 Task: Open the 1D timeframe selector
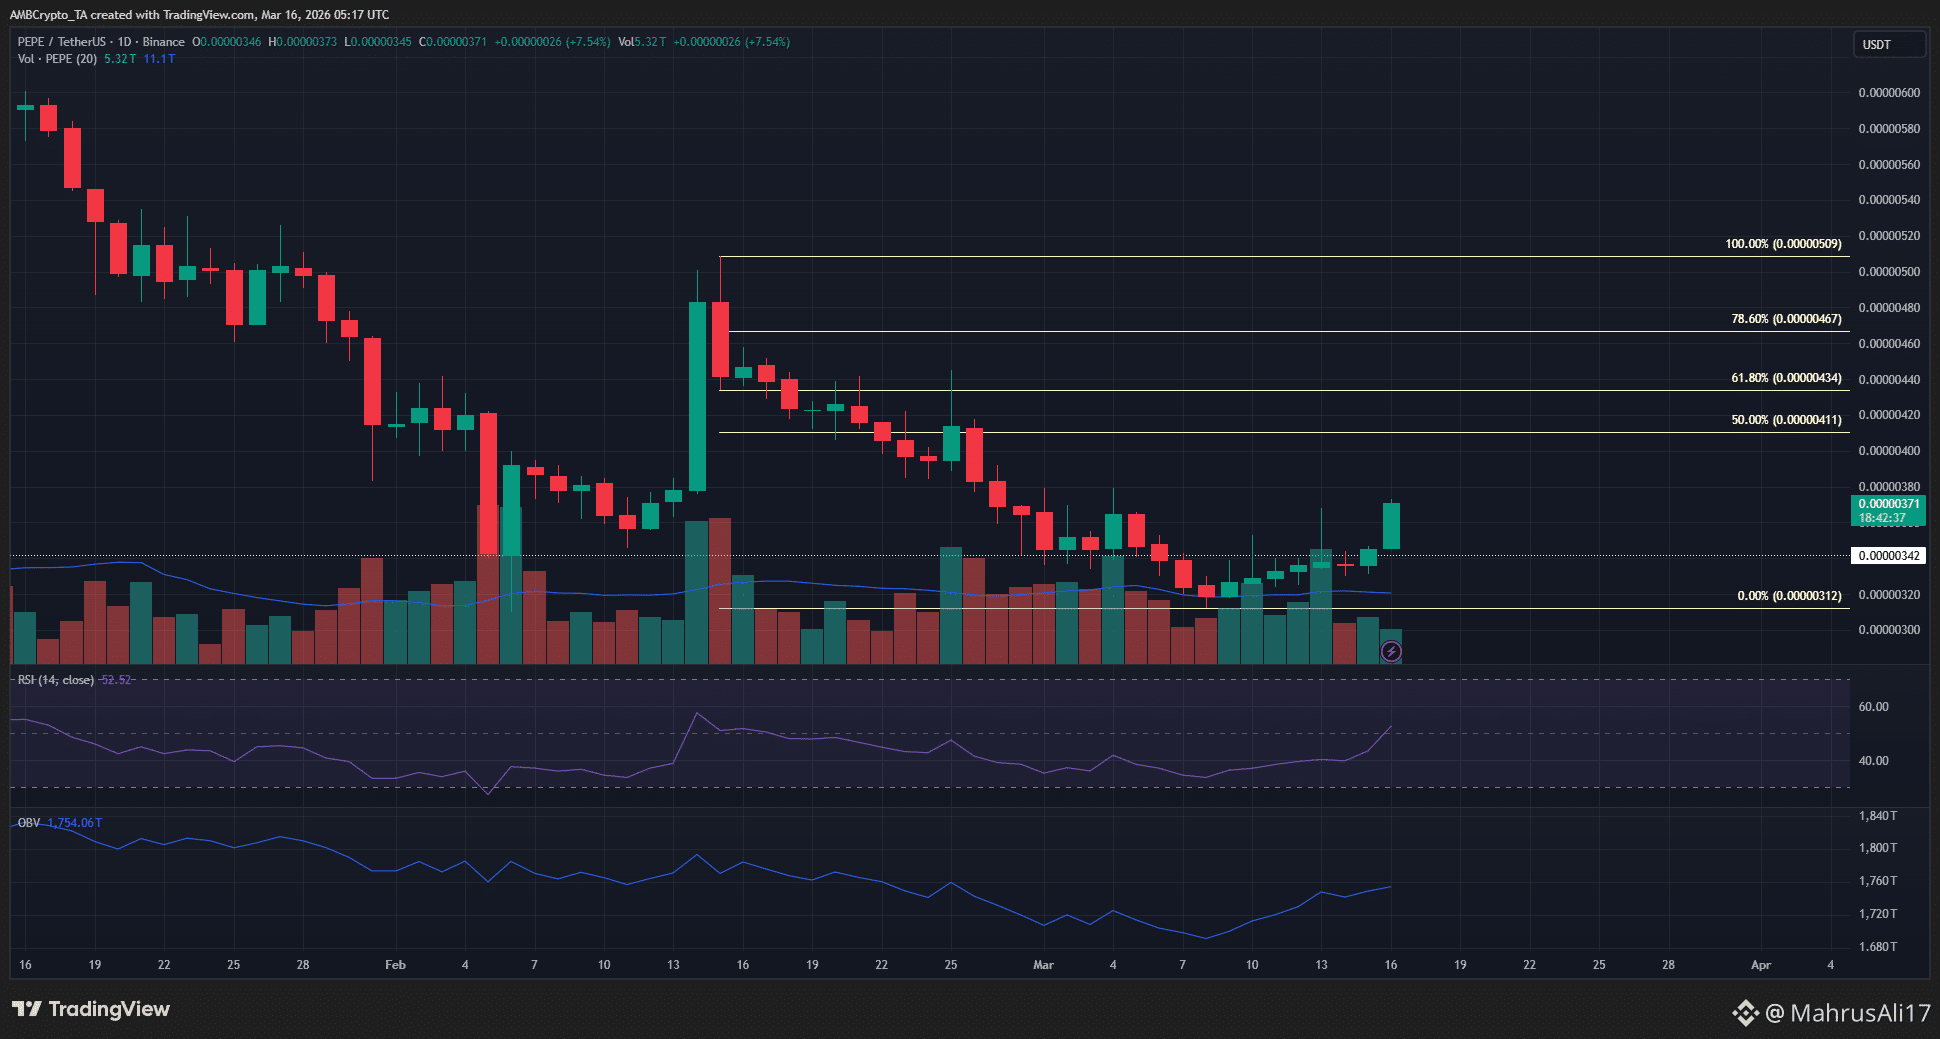pos(123,42)
